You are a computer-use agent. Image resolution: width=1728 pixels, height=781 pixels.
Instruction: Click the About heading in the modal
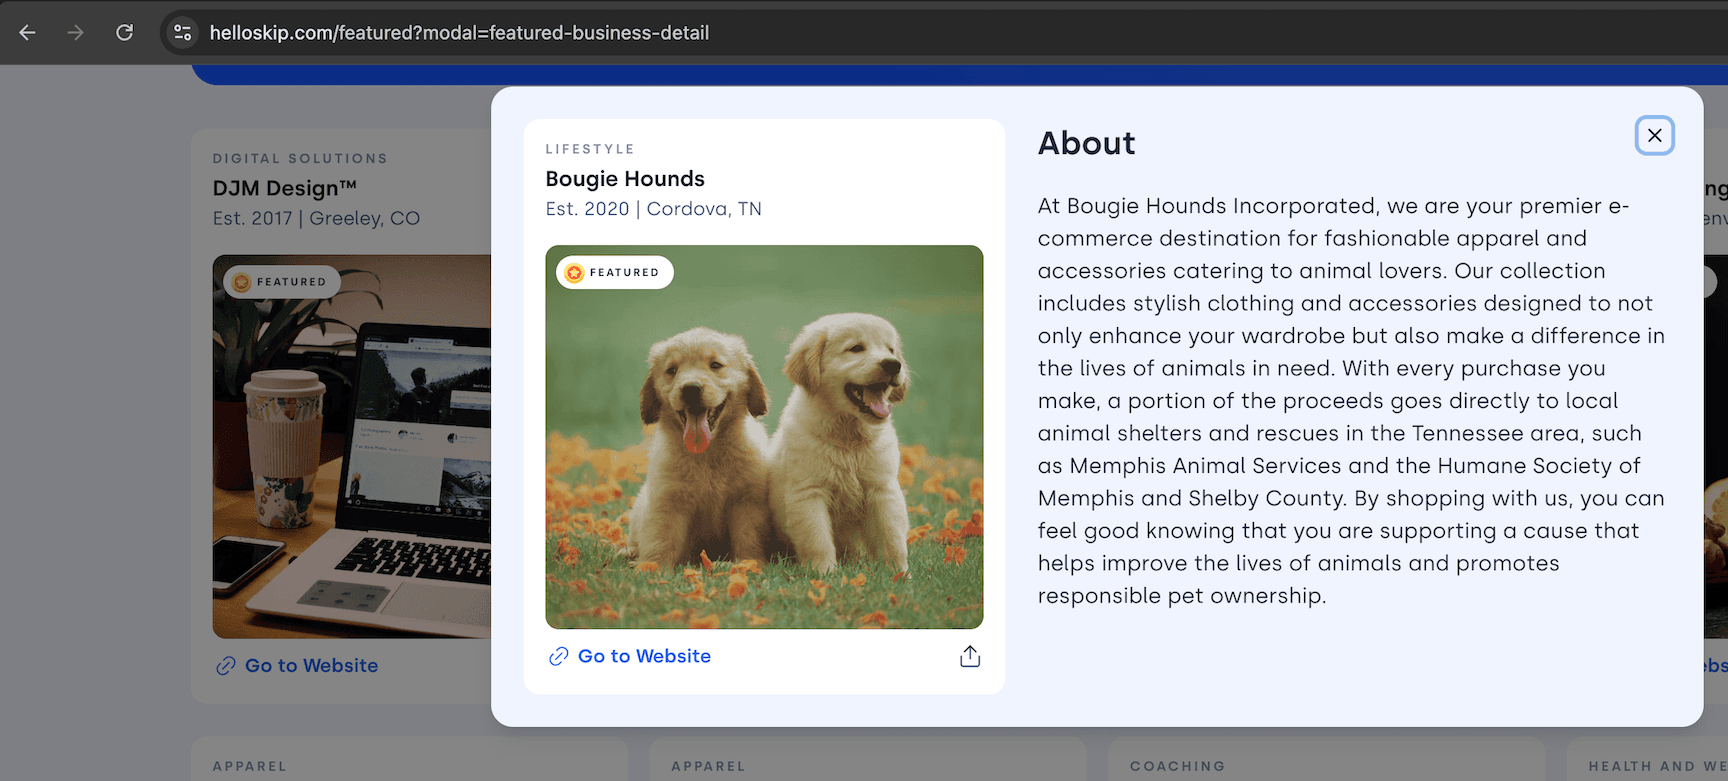click(1086, 144)
